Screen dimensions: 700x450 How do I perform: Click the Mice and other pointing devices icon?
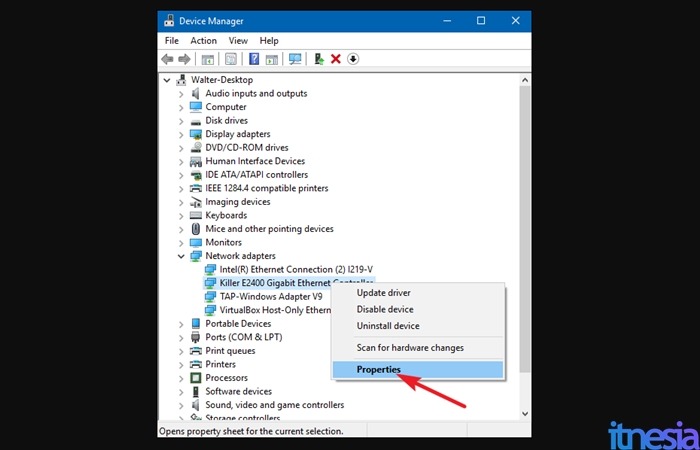pos(196,229)
